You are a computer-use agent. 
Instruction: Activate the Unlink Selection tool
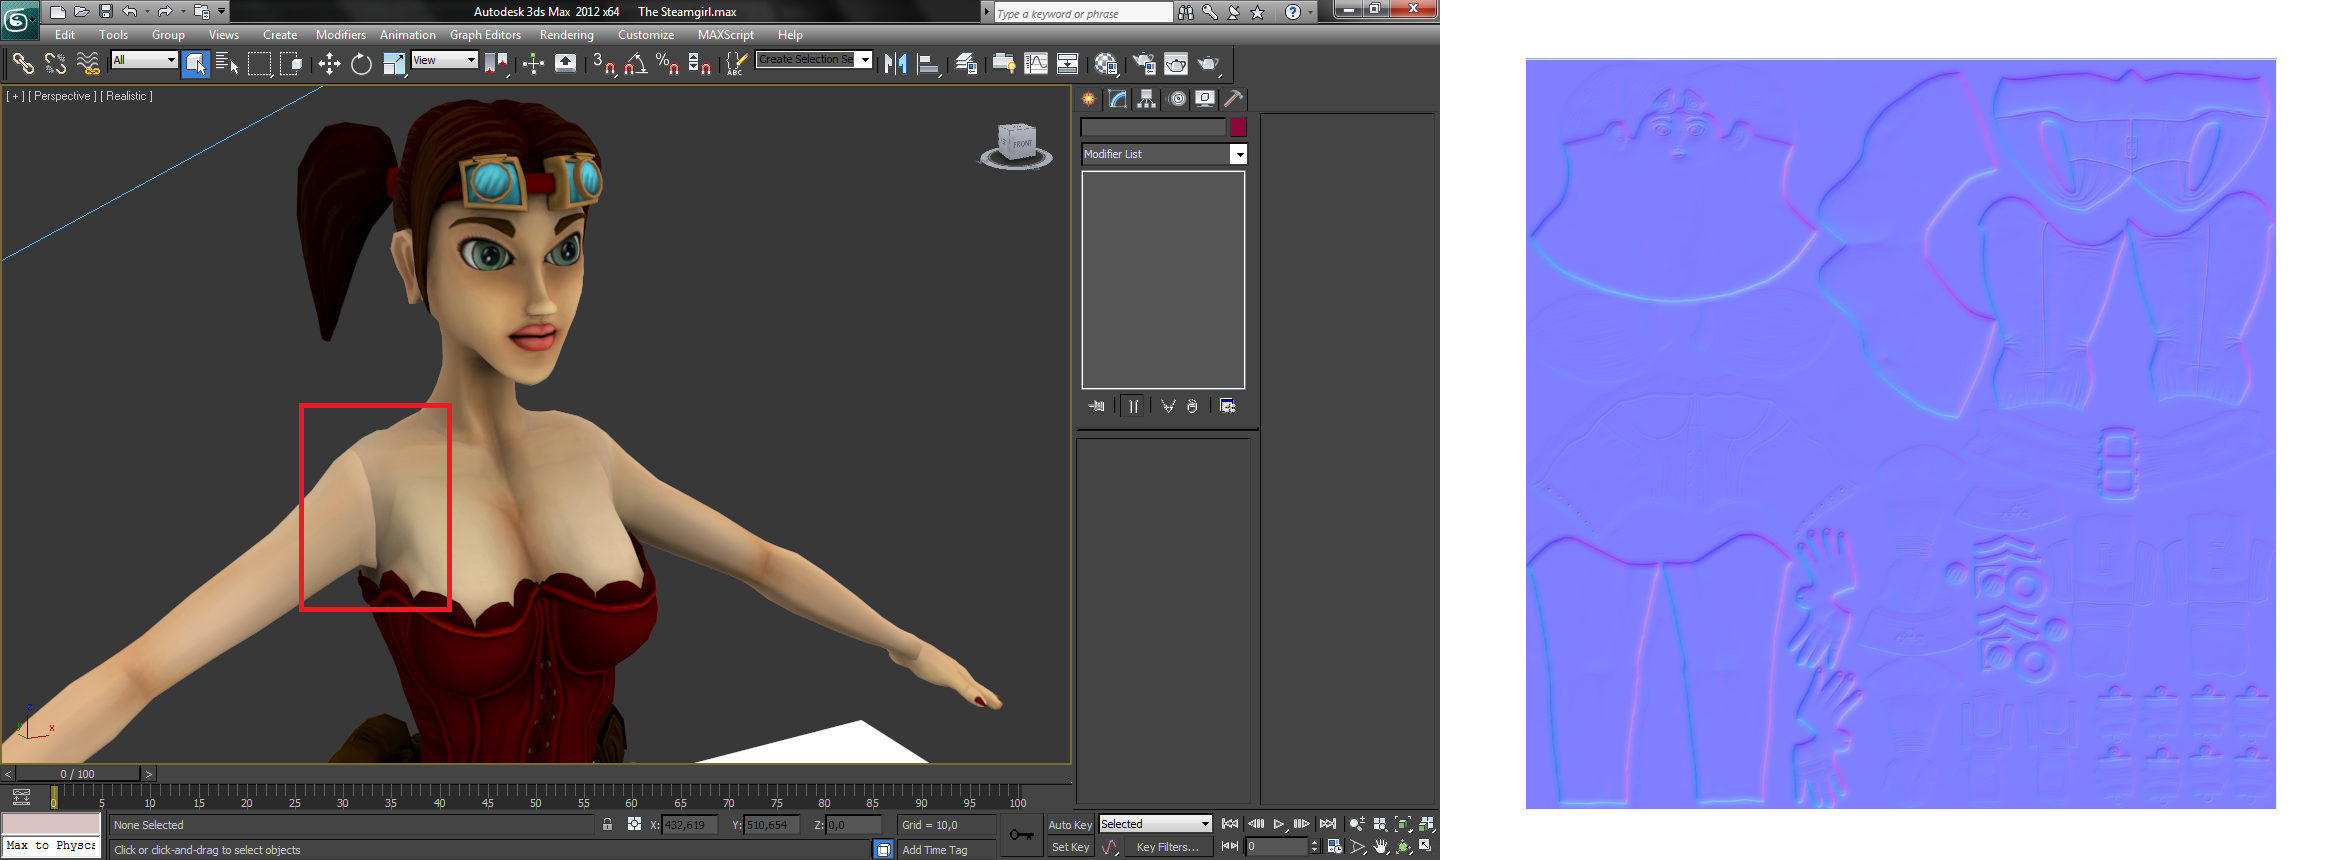coord(55,64)
